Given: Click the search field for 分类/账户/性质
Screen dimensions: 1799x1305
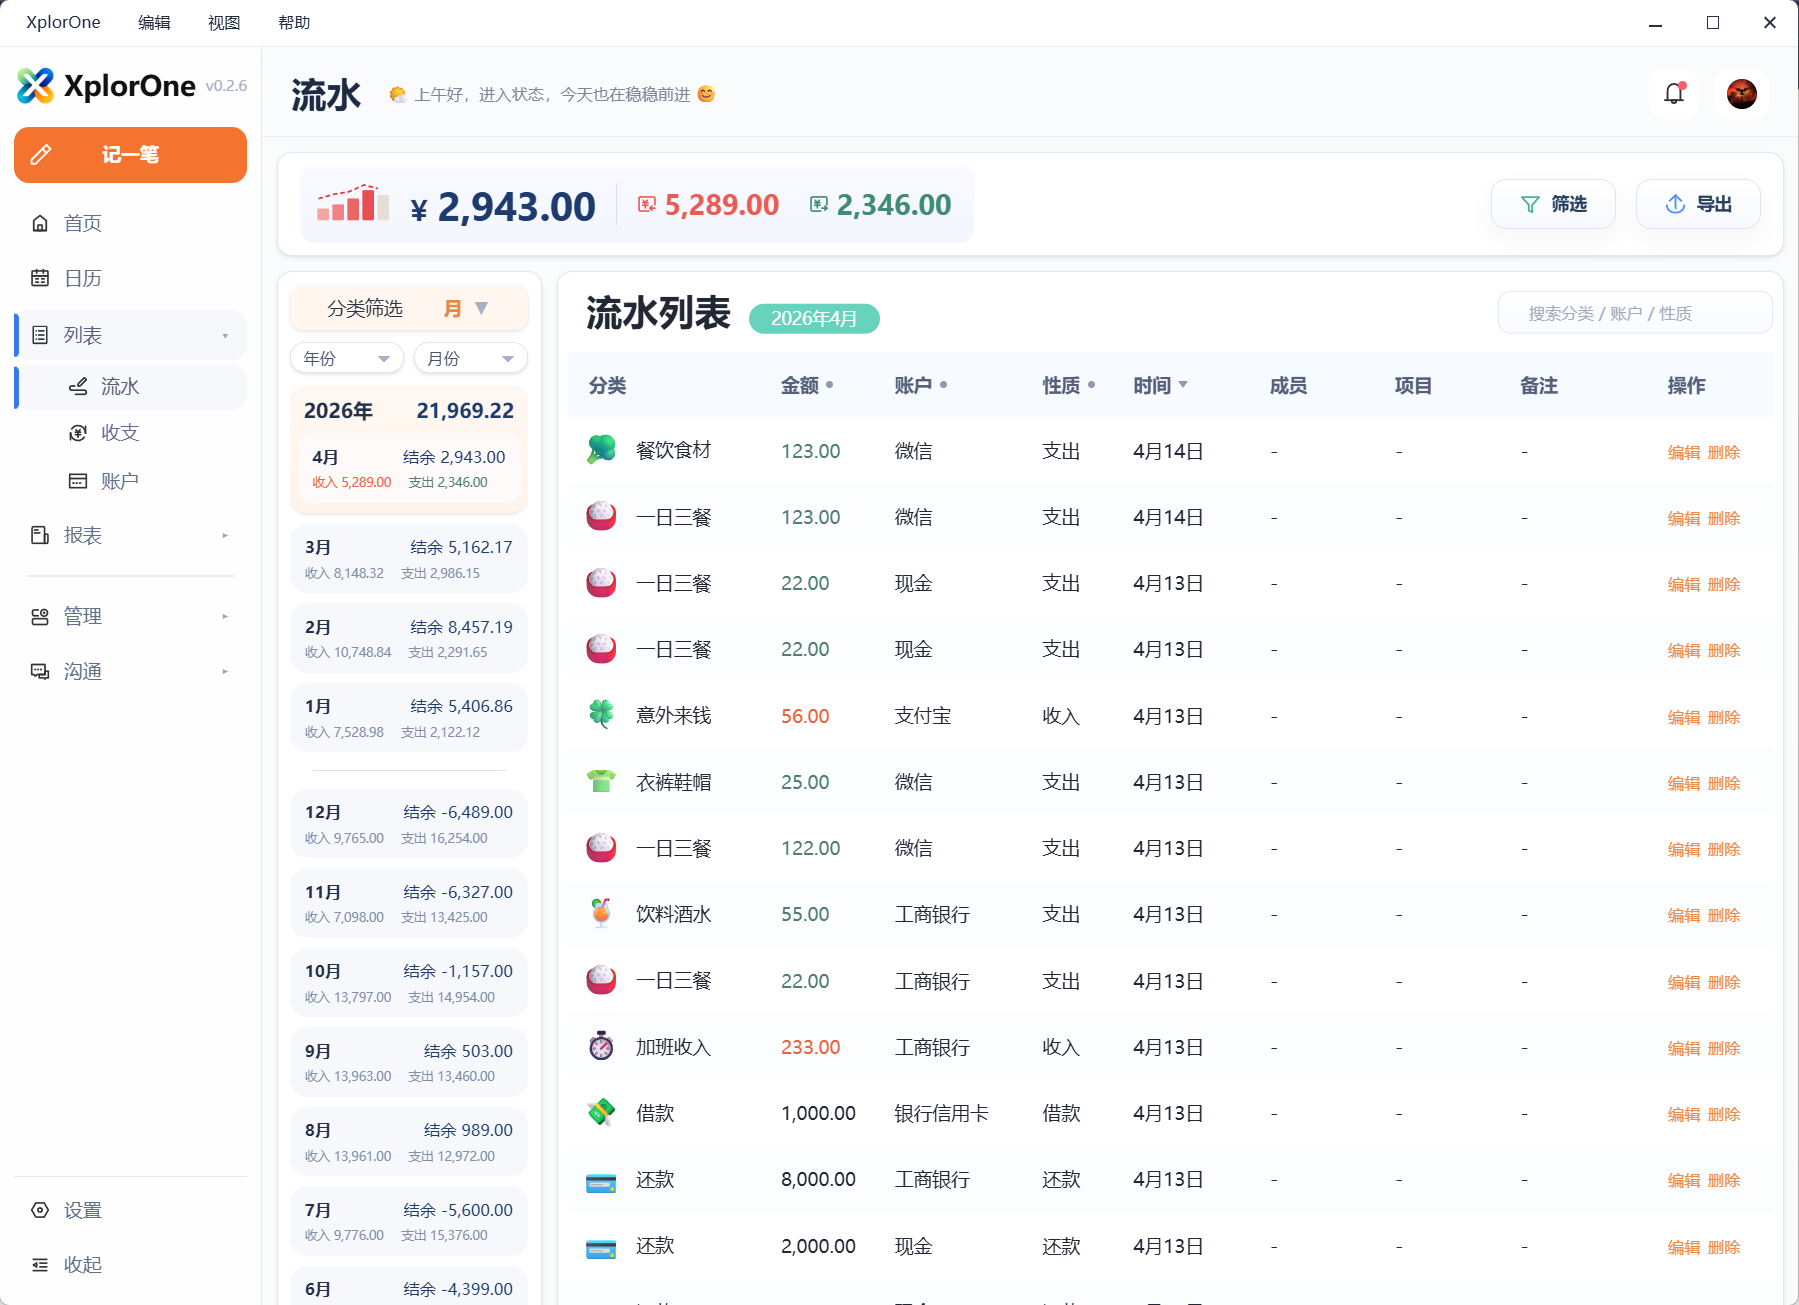Looking at the screenshot, I should pyautogui.click(x=1634, y=312).
